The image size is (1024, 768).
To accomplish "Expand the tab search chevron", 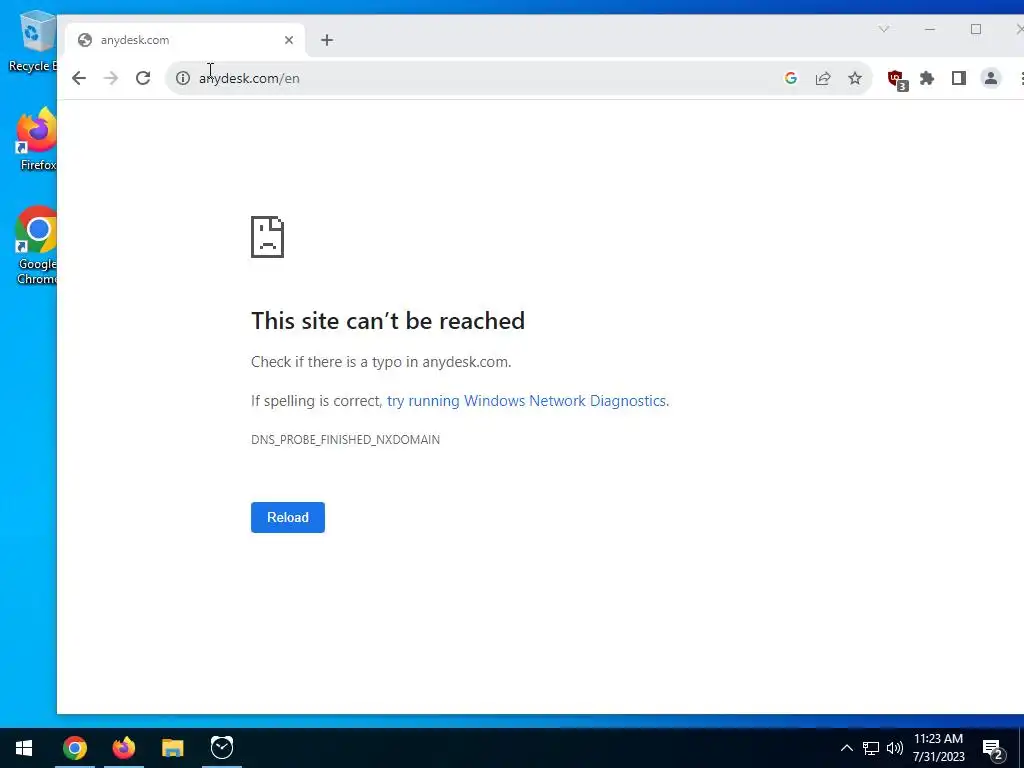I will pos(884,29).
